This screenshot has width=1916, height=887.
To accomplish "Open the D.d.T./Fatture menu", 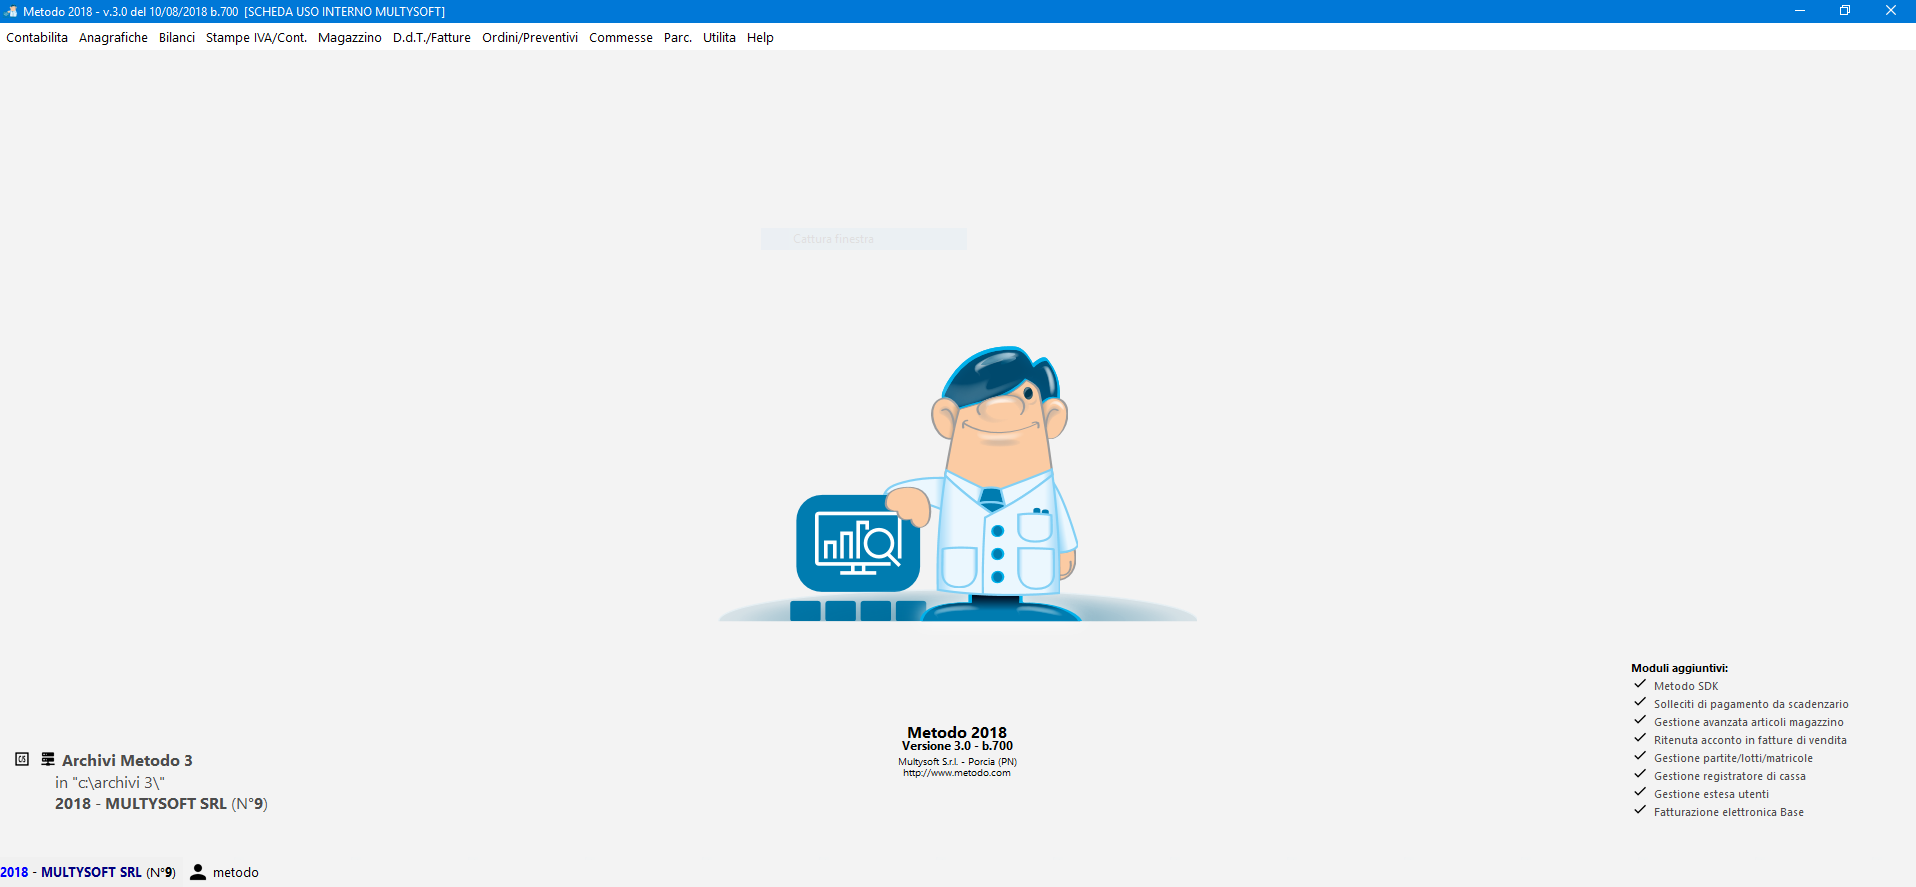I will (432, 37).
